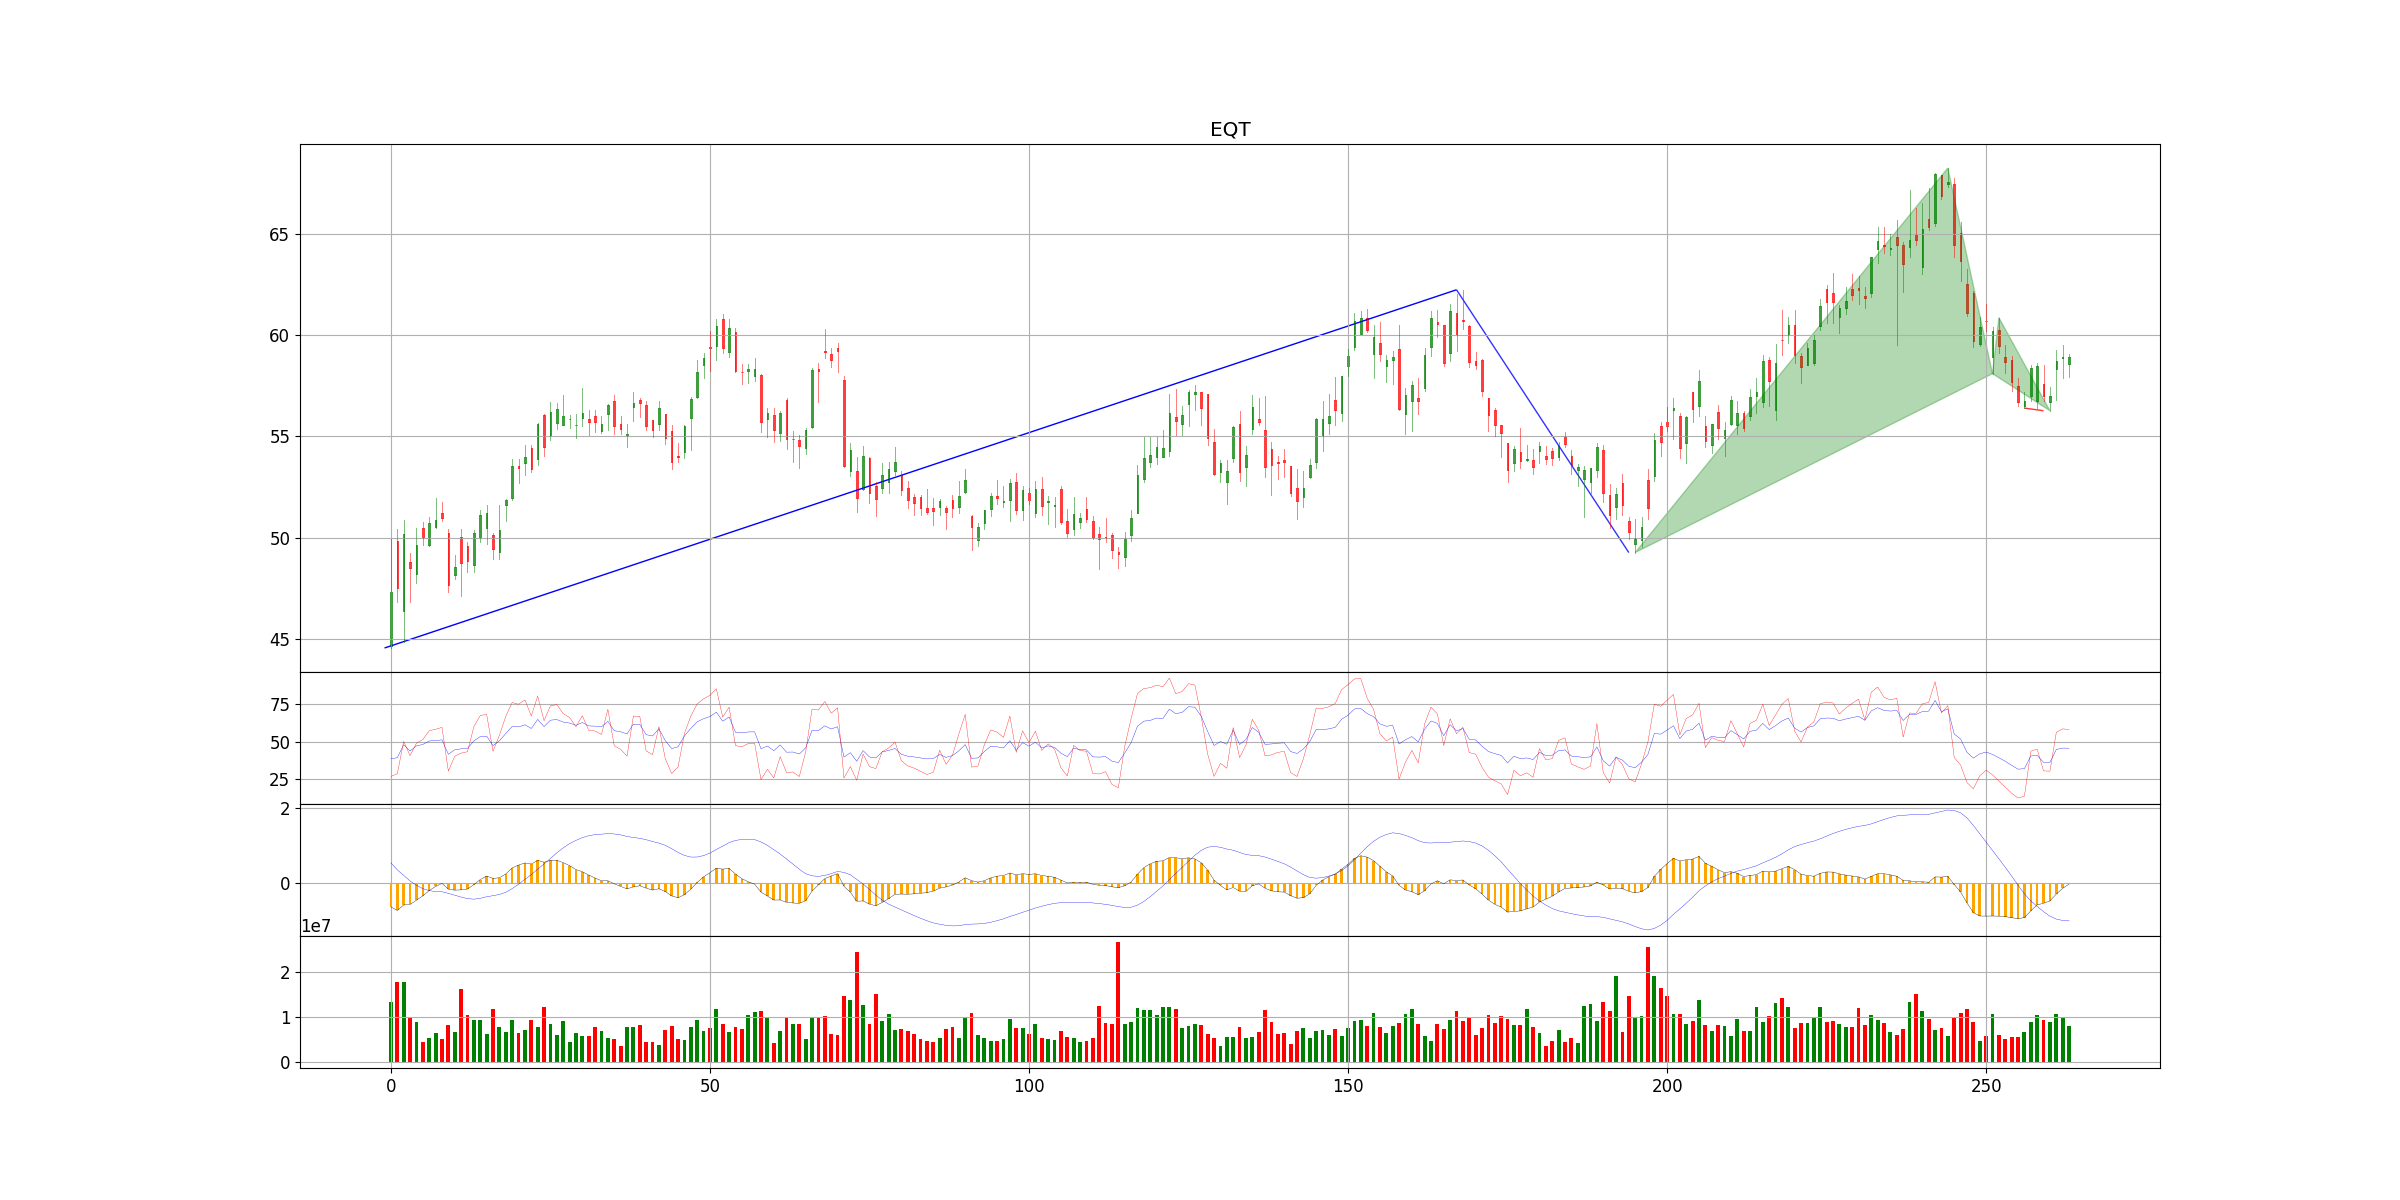Viewport: 2400px width, 1200px height.
Task: Click the x-axis tick label 100
Action: (1029, 1087)
